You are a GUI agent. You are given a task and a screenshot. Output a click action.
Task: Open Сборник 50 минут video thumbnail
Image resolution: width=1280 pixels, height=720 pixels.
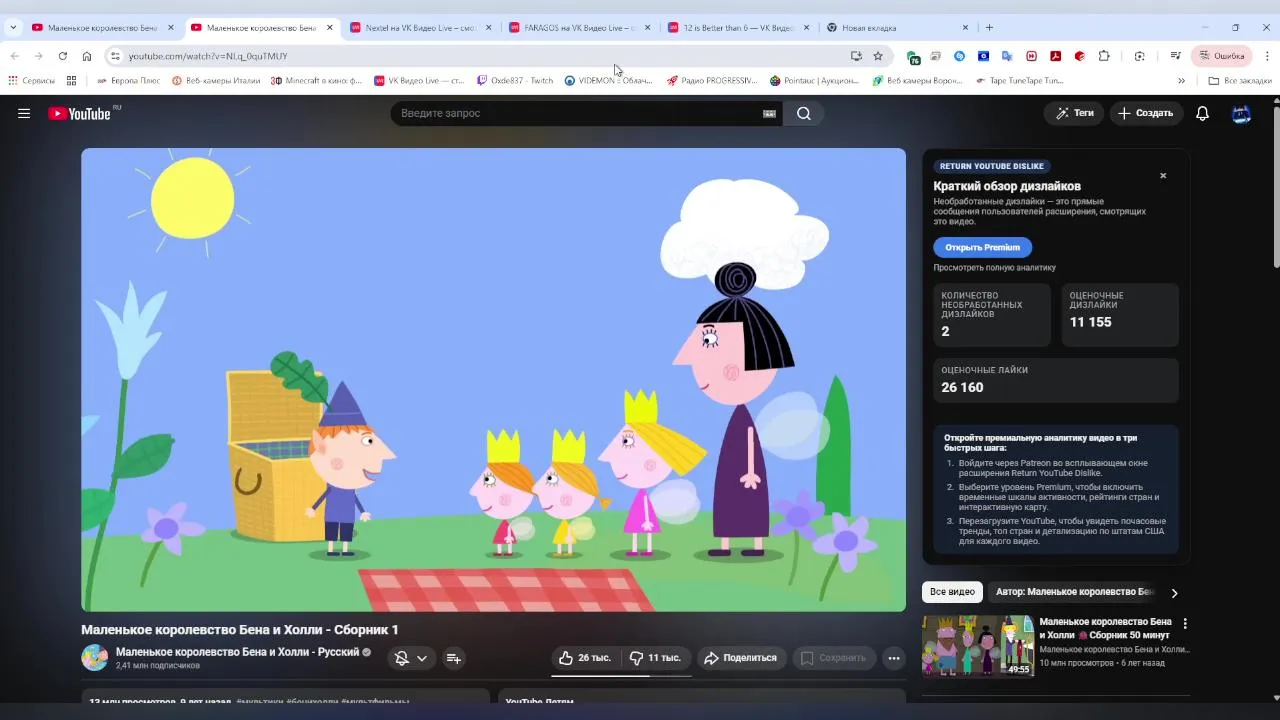(x=977, y=646)
